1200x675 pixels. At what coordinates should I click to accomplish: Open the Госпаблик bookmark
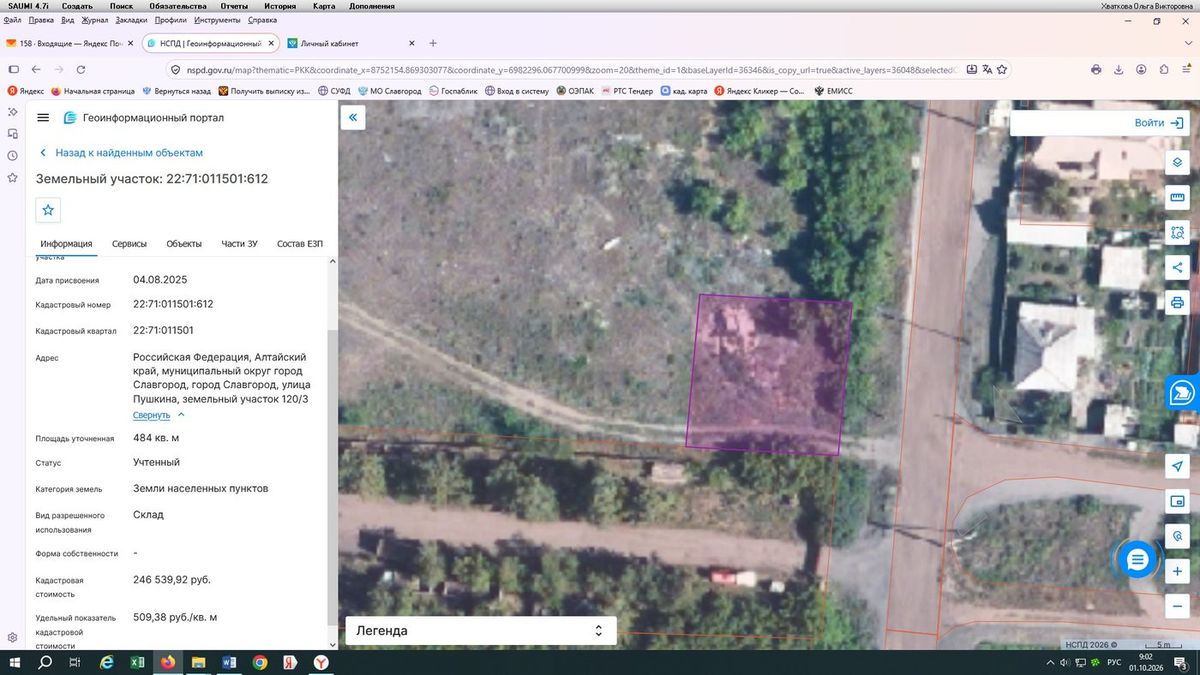(453, 91)
